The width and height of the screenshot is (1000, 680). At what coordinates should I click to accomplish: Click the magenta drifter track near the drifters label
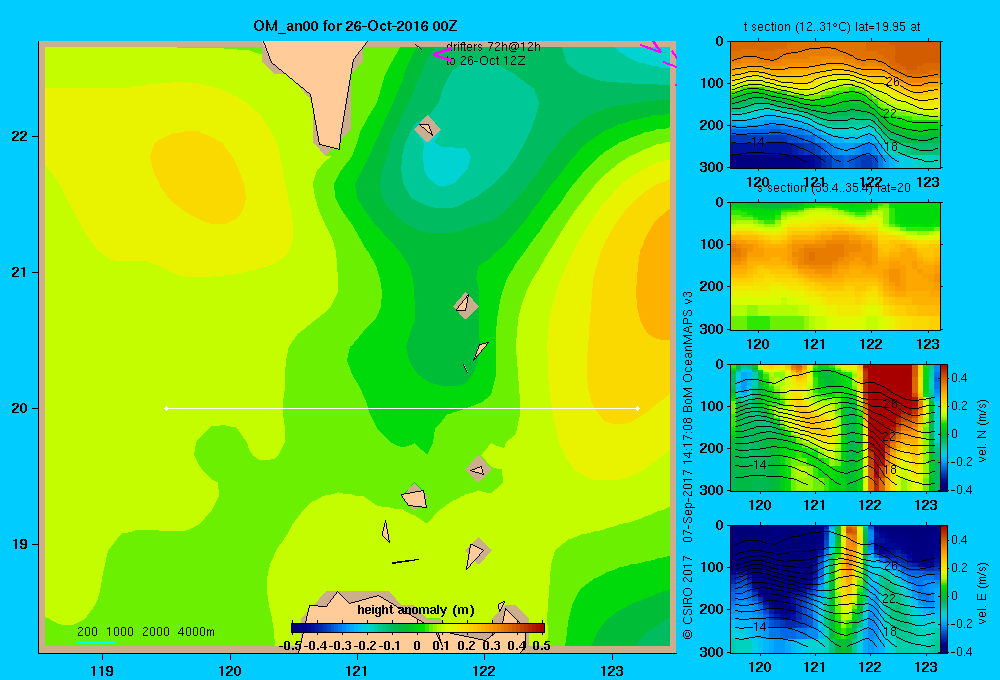[441, 54]
